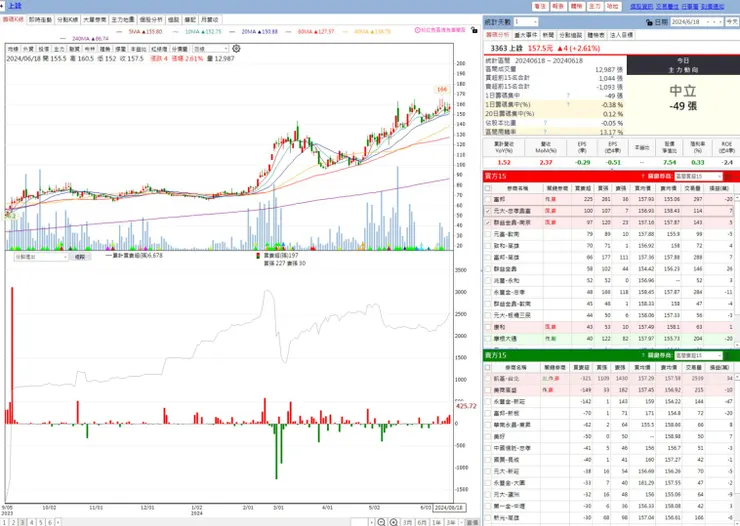Screen dimensions: 740x526
Task: Switch to the 分點K線 tab
Action: (x=67, y=20)
